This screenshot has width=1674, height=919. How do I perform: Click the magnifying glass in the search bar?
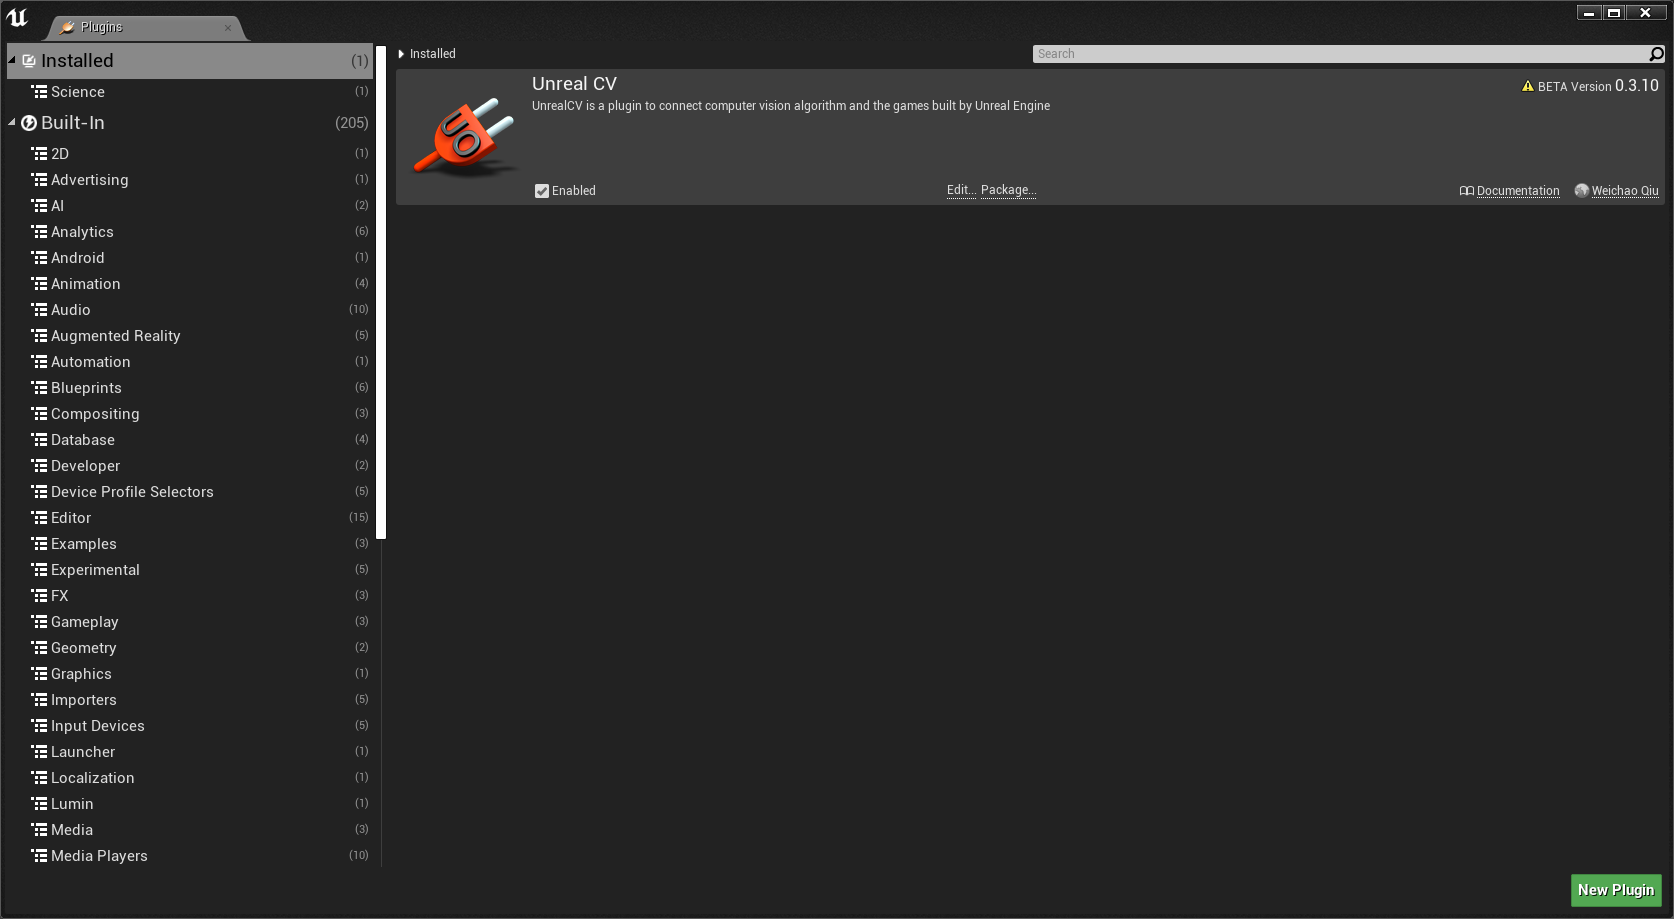tap(1656, 53)
